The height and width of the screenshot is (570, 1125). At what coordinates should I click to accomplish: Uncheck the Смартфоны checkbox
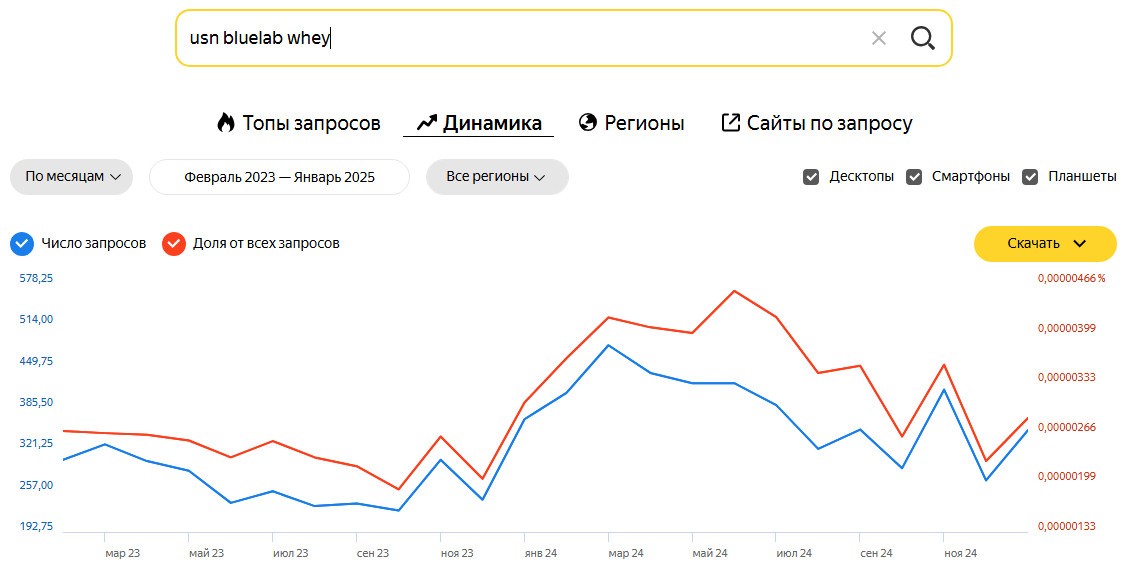pyautogui.click(x=914, y=177)
